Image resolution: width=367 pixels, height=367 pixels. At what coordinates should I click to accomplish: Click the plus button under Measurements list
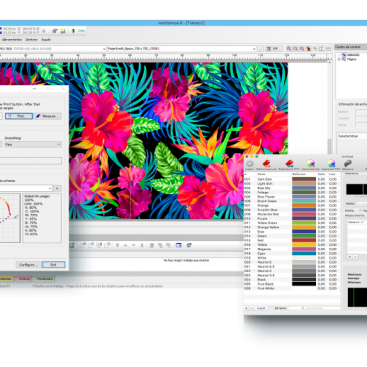pos(350,257)
